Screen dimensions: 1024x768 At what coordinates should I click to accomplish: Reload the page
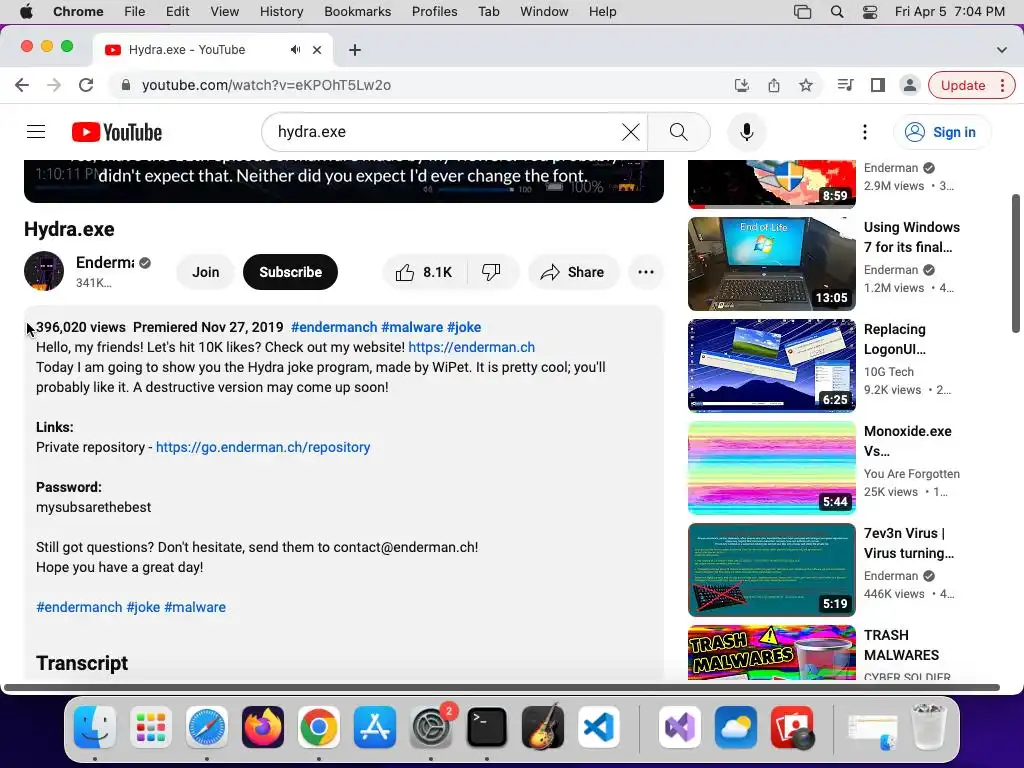86,85
